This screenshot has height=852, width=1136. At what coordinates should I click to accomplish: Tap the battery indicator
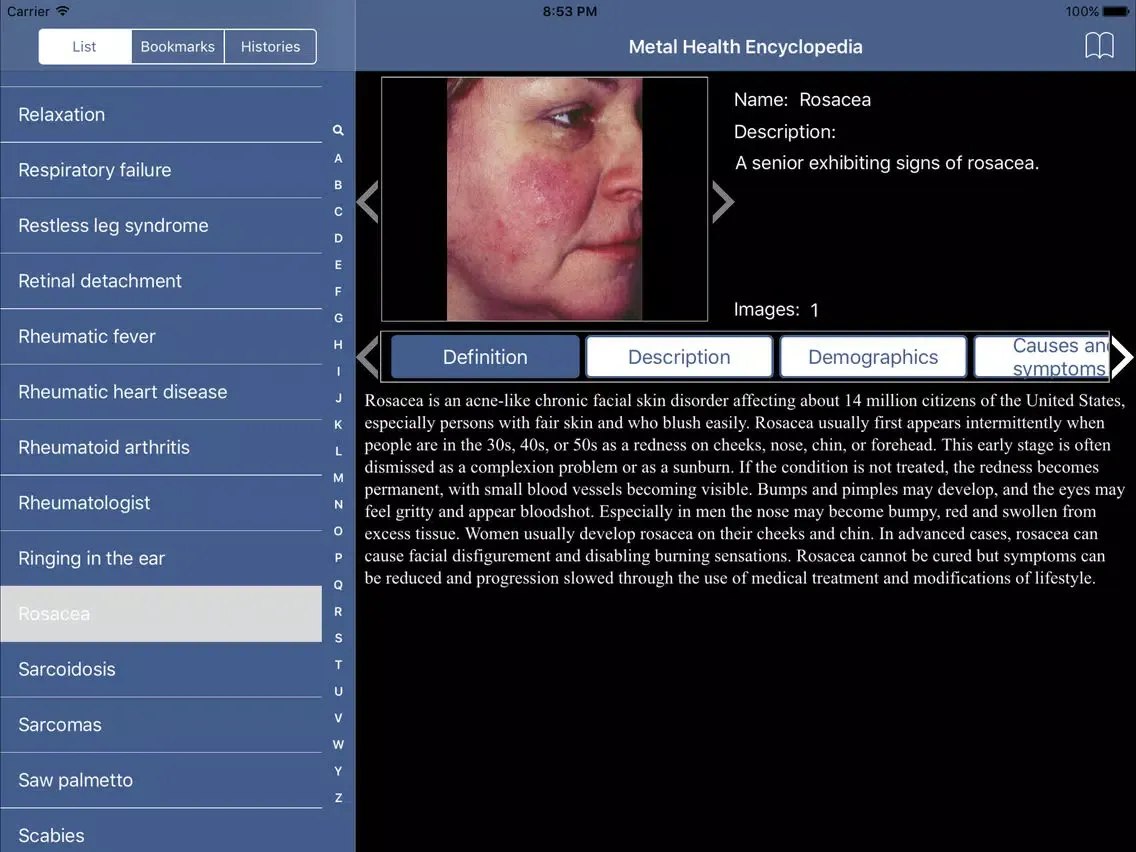(x=1116, y=12)
